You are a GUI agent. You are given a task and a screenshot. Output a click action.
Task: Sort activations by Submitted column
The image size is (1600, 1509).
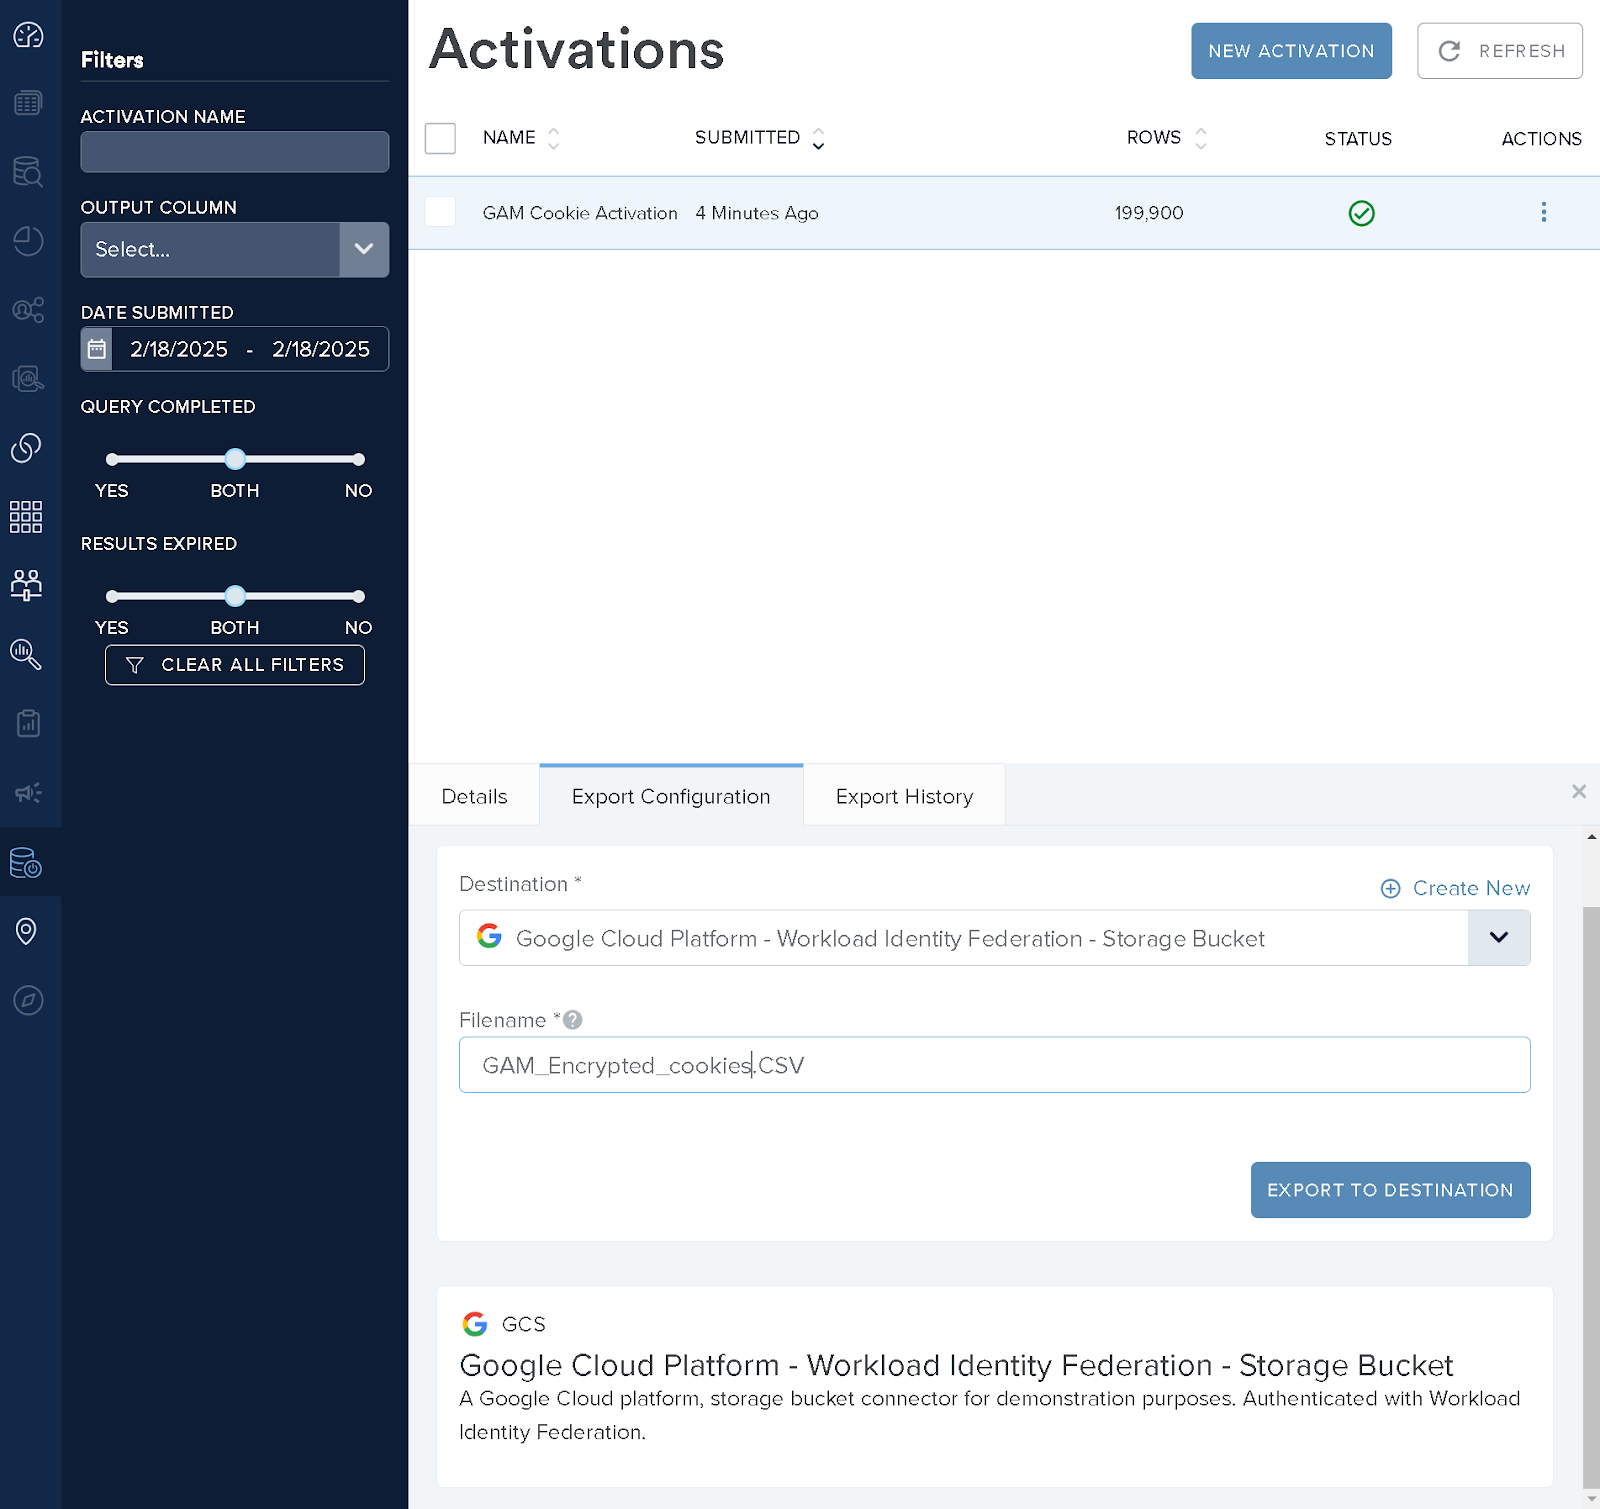[x=818, y=138]
